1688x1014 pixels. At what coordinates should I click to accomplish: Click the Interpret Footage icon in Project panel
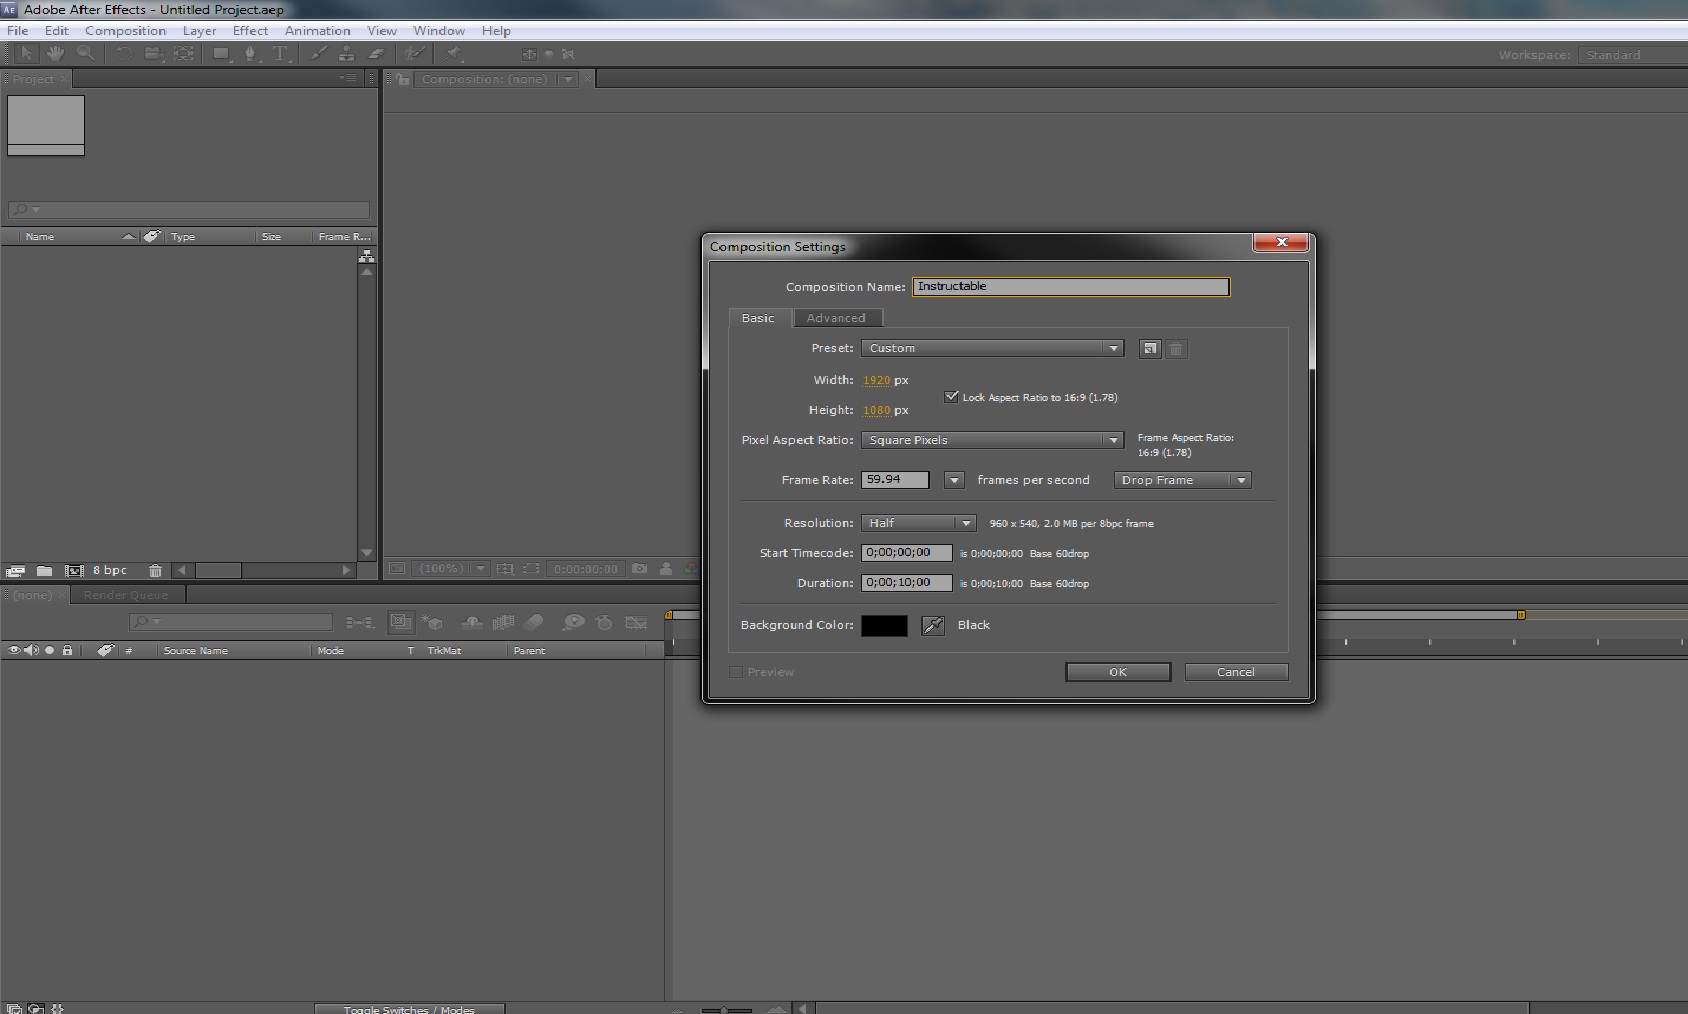tap(15, 571)
